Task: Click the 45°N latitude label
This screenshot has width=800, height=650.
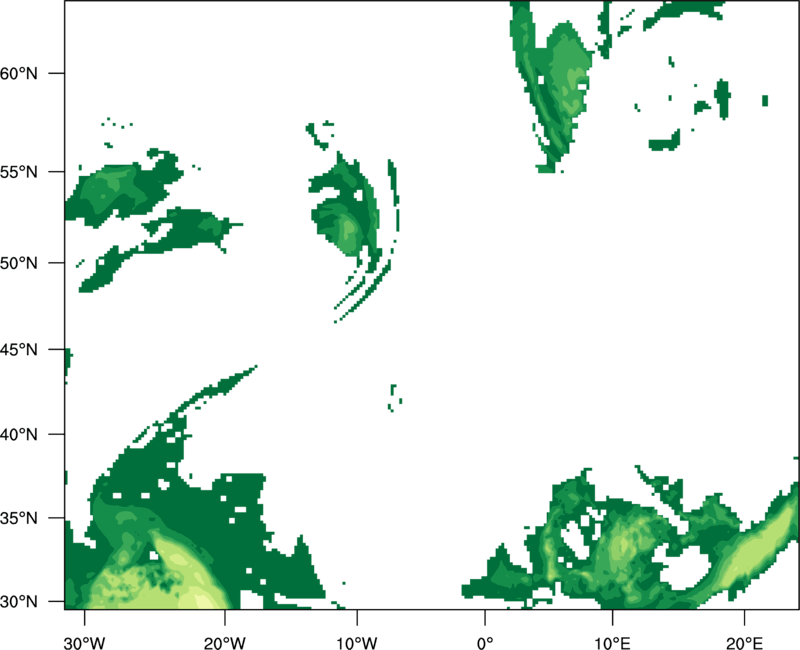Action: 19,349
